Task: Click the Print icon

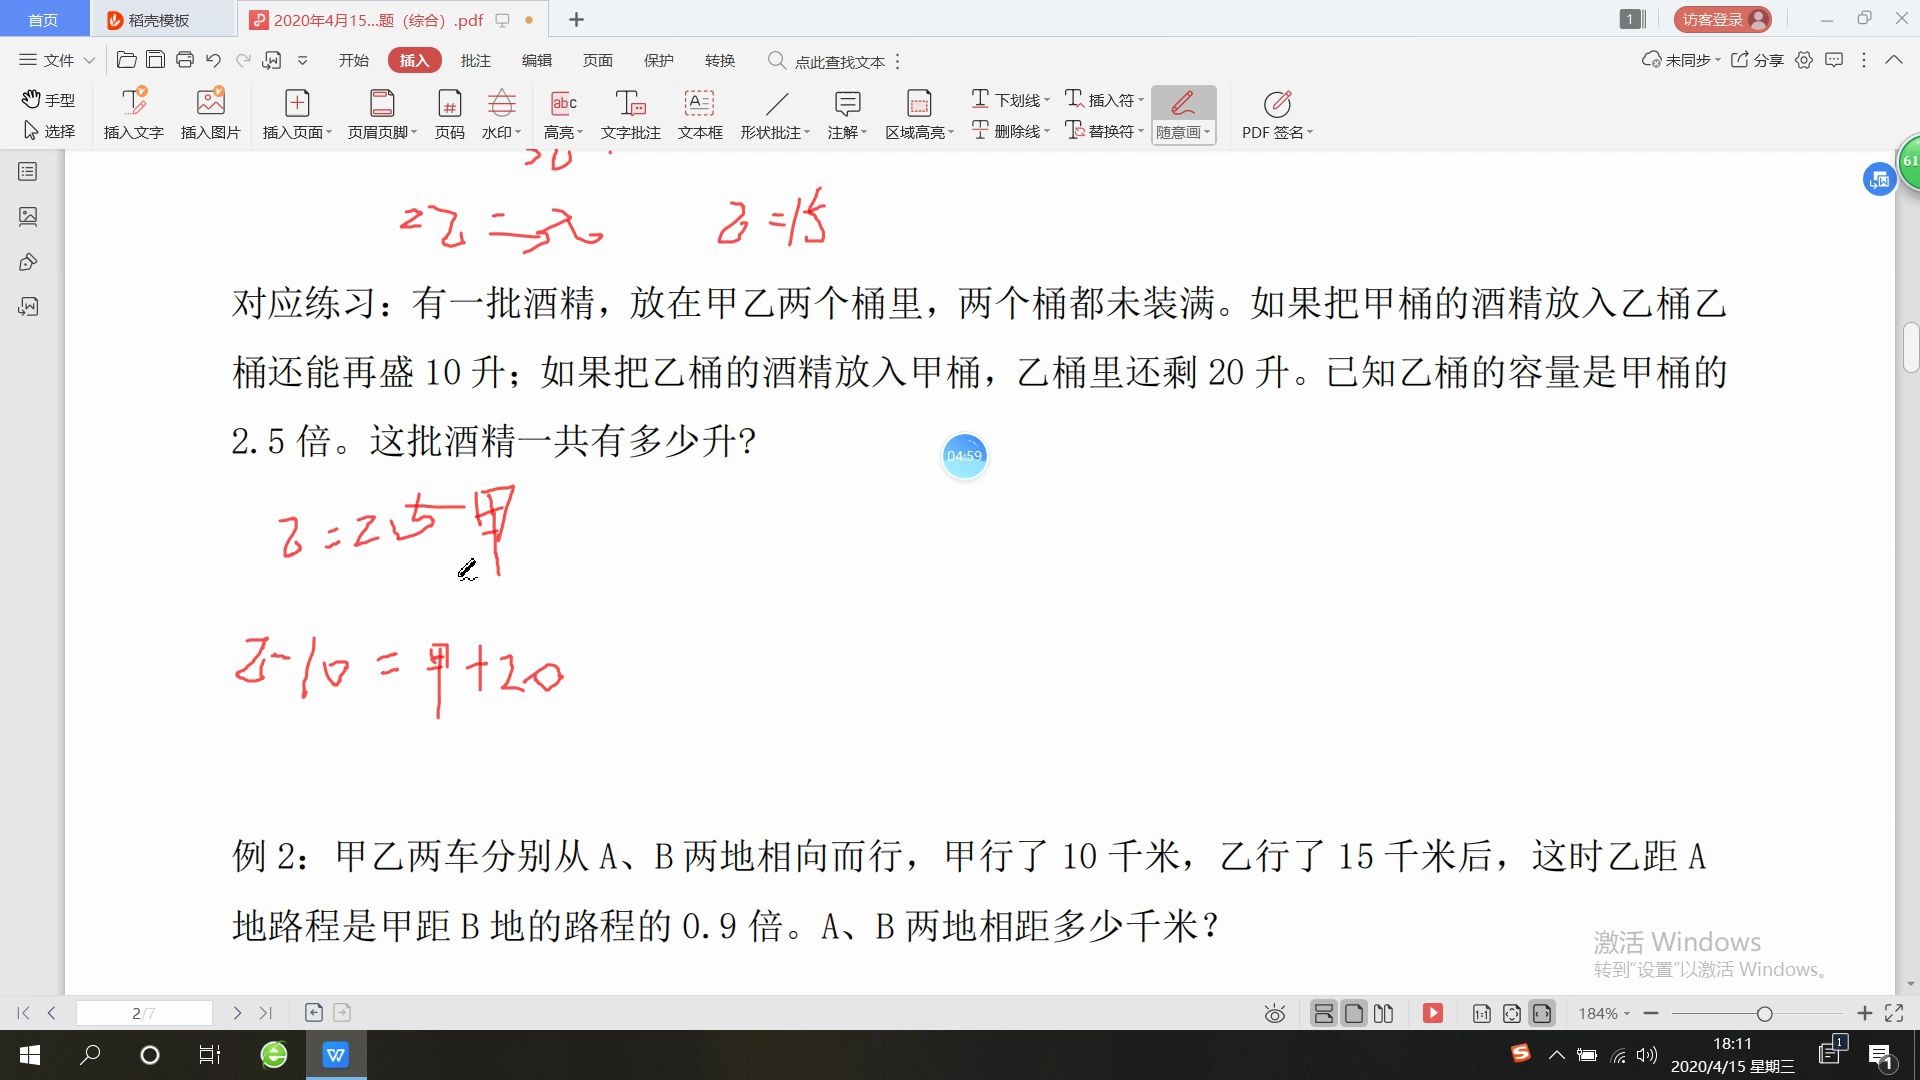Action: [x=184, y=60]
